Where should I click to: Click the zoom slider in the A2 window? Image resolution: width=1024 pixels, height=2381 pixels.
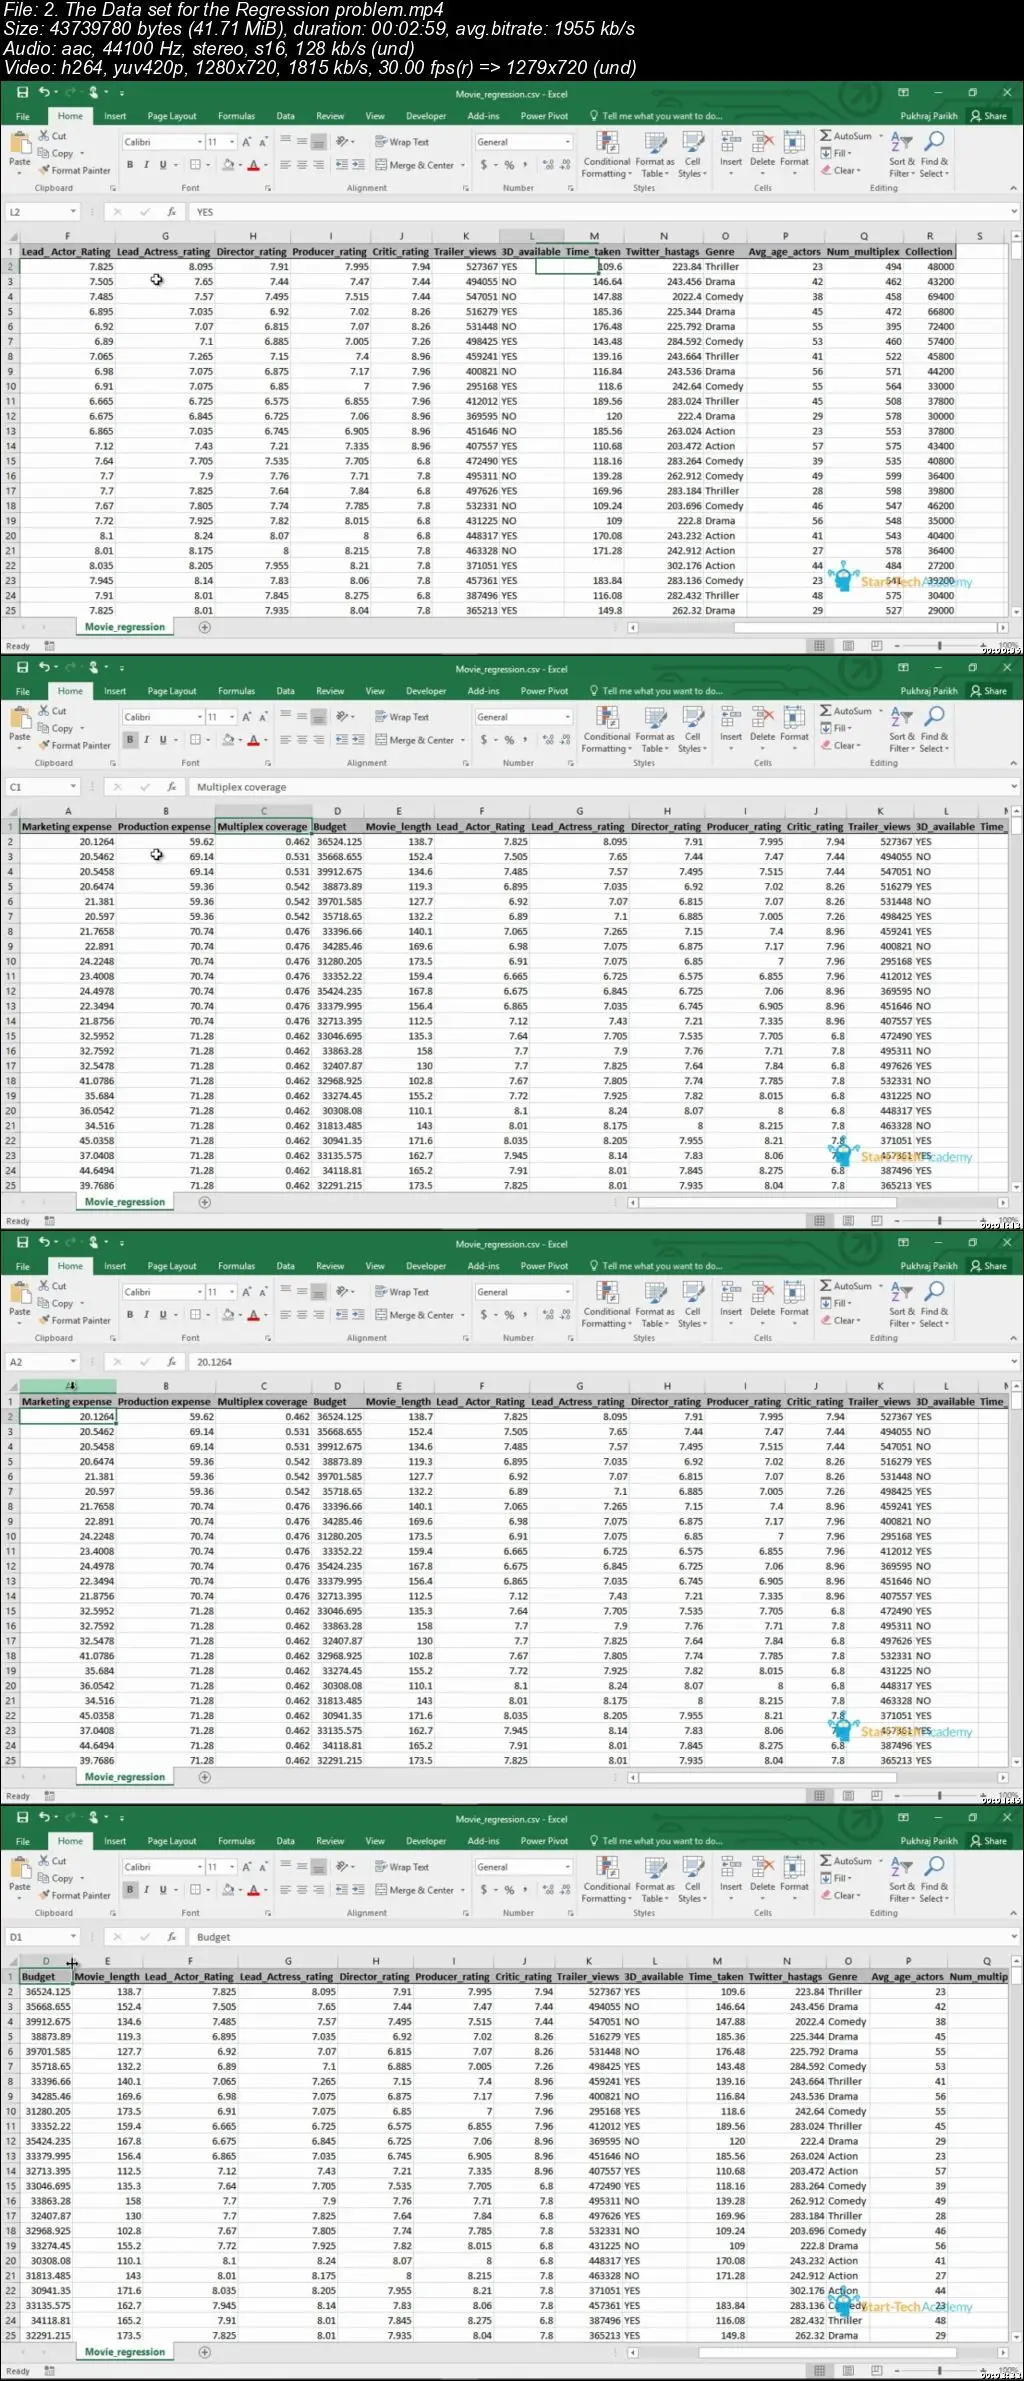pyautogui.click(x=940, y=1796)
